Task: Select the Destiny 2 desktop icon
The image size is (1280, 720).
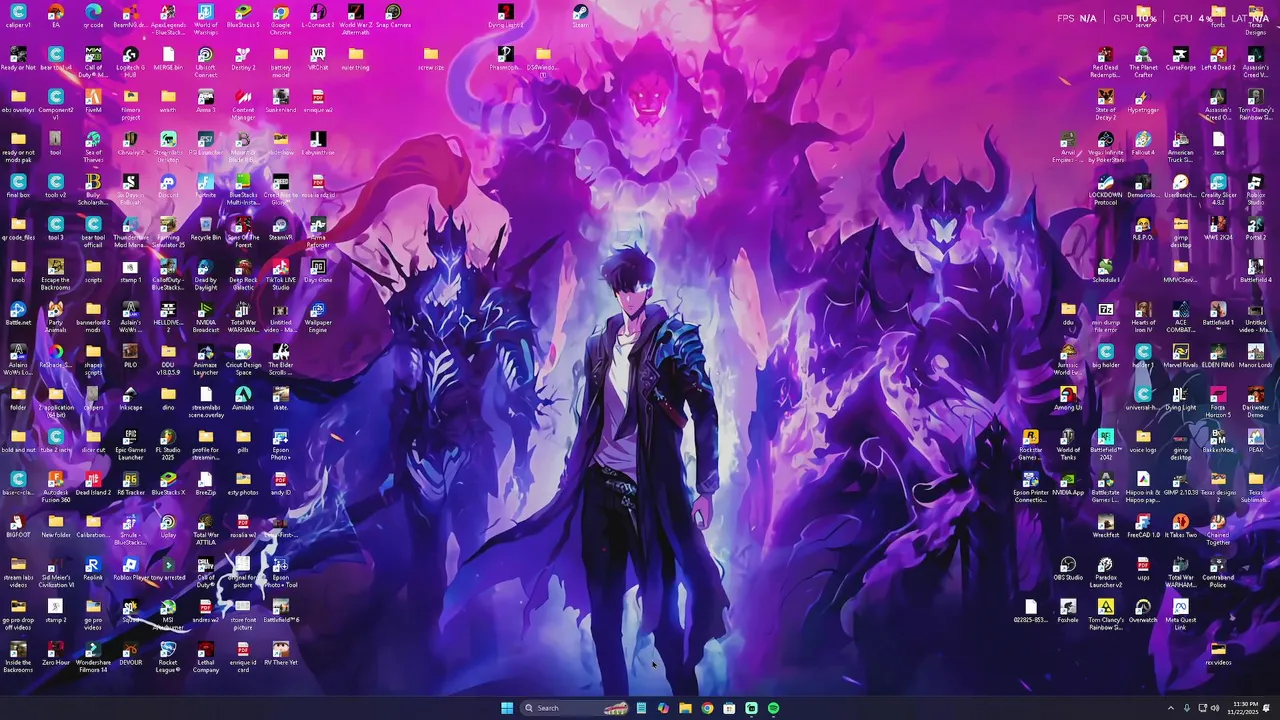Action: click(x=243, y=59)
